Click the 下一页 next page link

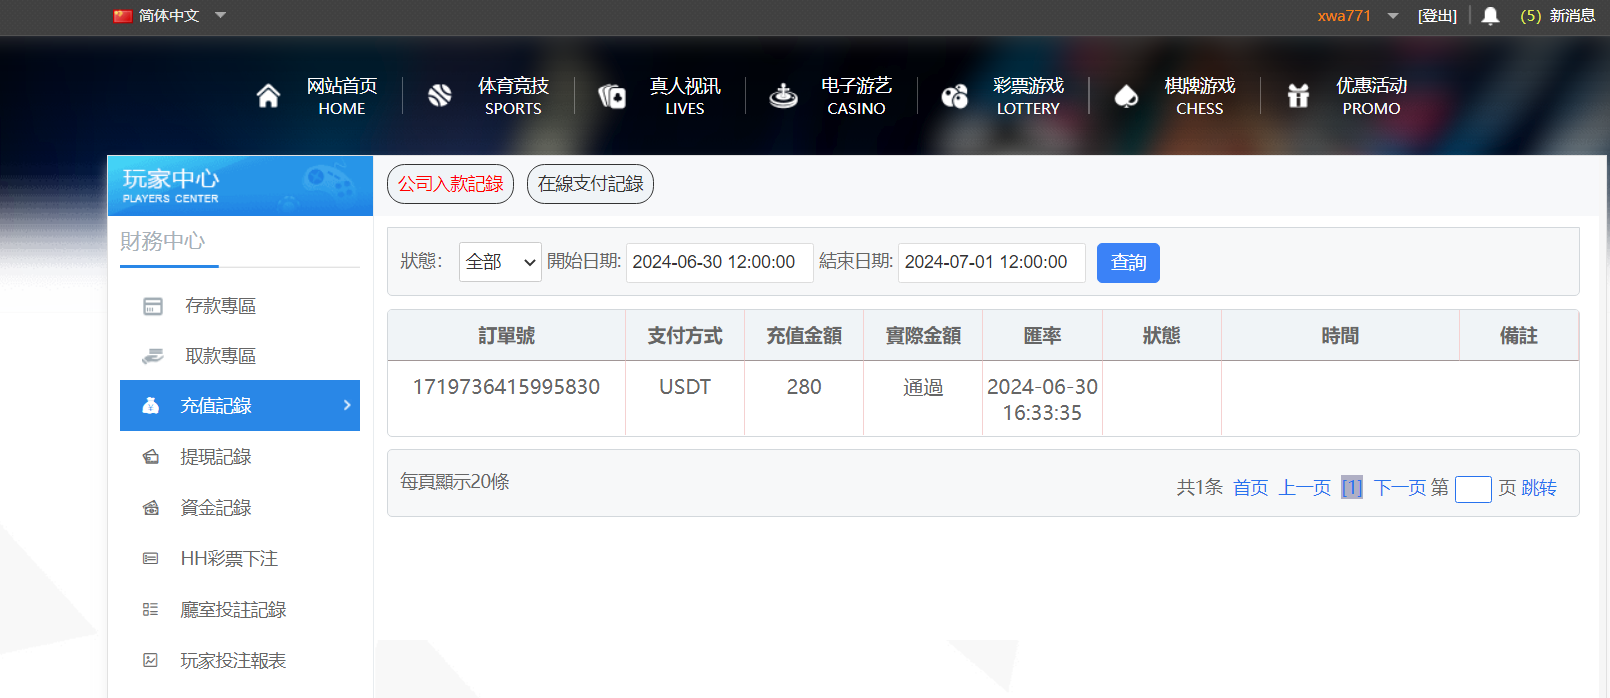[1399, 488]
